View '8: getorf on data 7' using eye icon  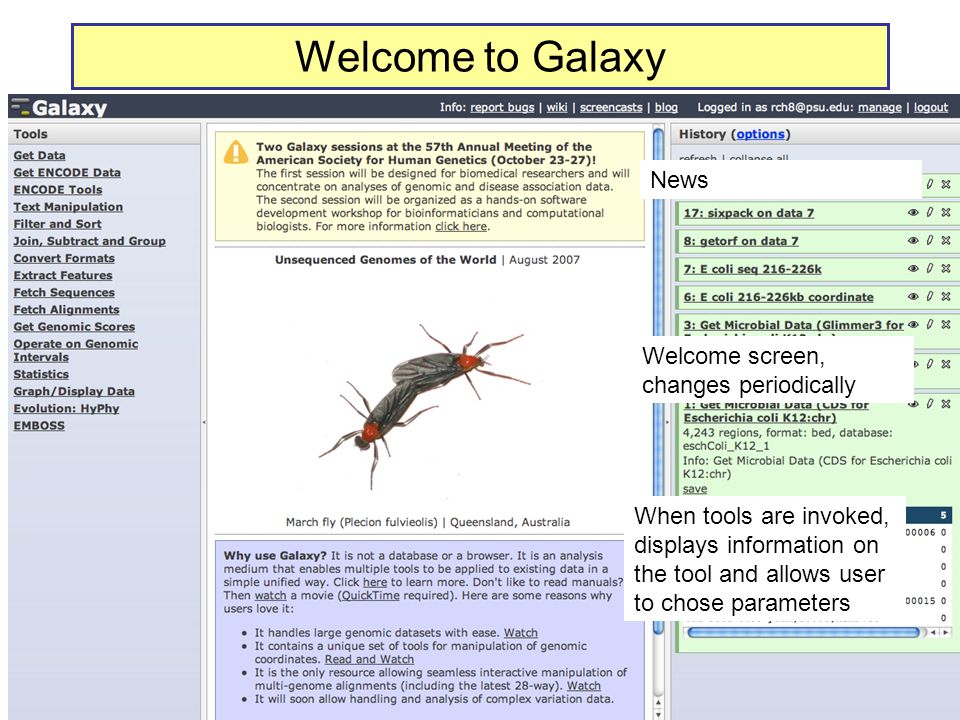pyautogui.click(x=913, y=241)
